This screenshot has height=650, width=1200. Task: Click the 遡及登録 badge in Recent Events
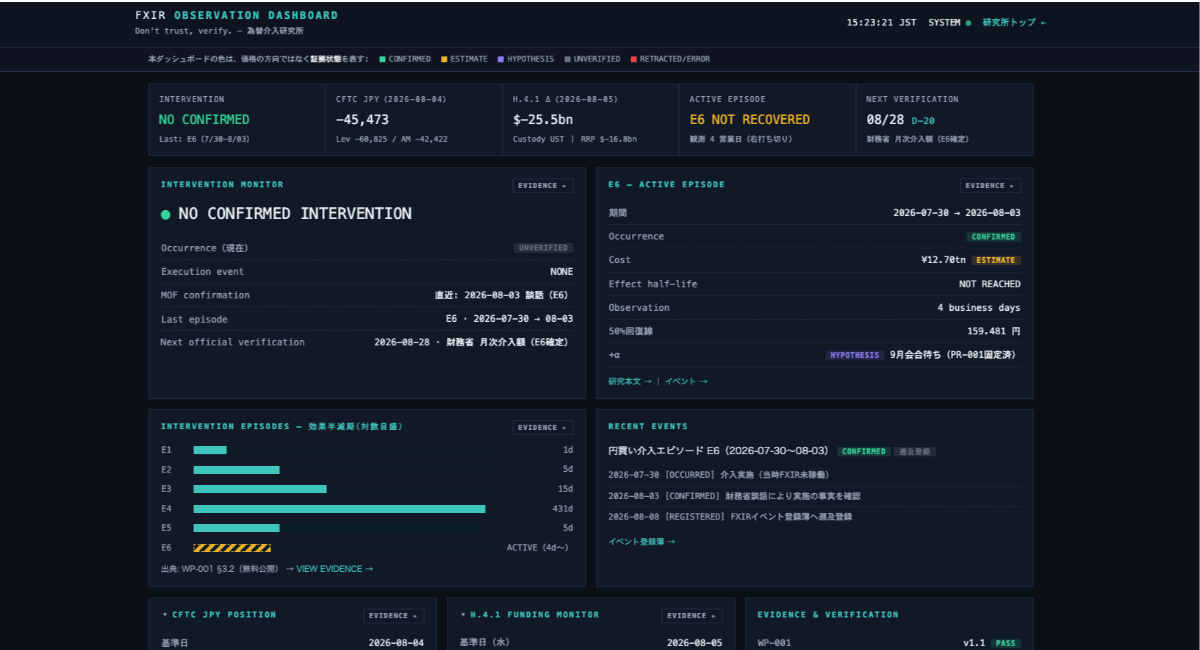[914, 451]
